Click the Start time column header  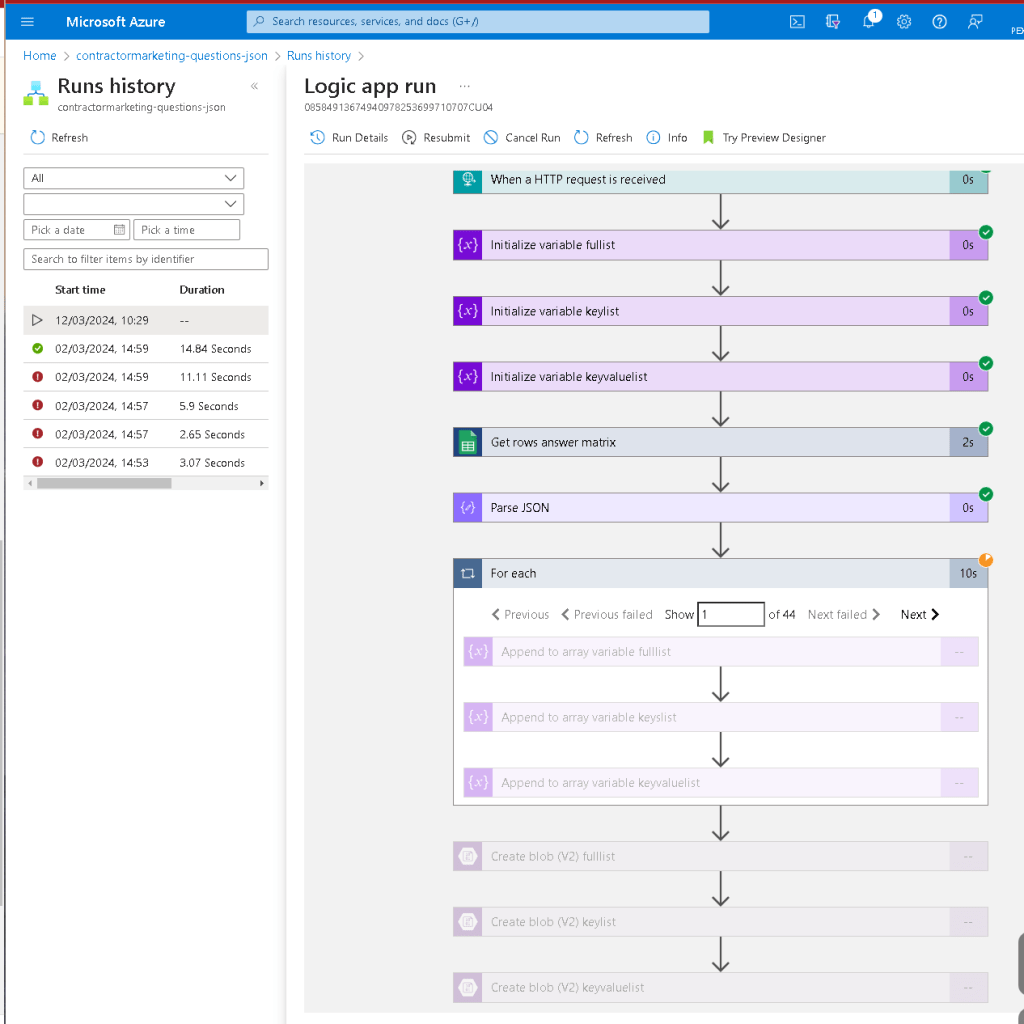[x=80, y=290]
